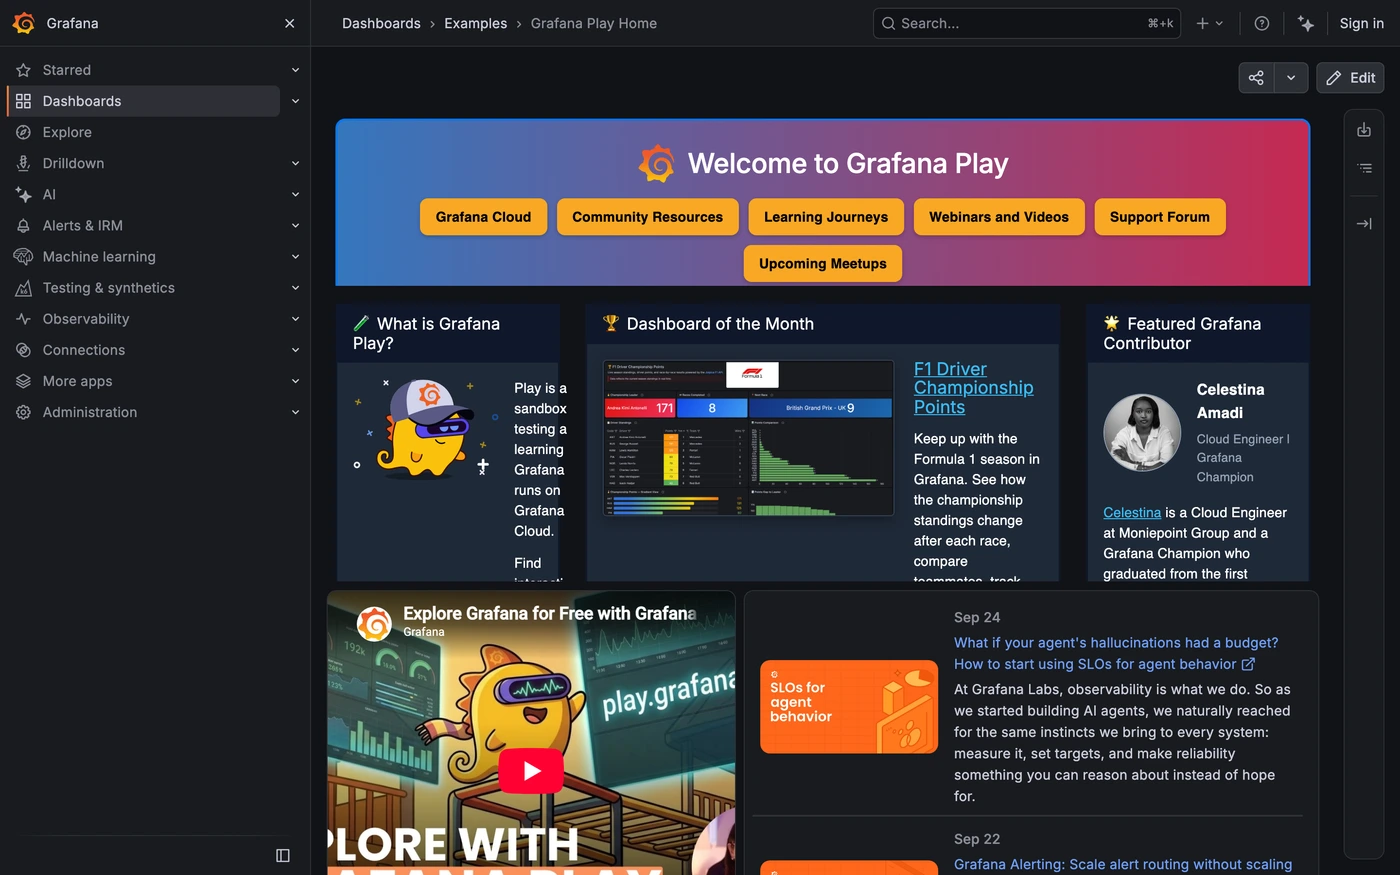The height and width of the screenshot is (875, 1400).
Task: Click the Upcoming Meetups button
Action: tap(823, 264)
